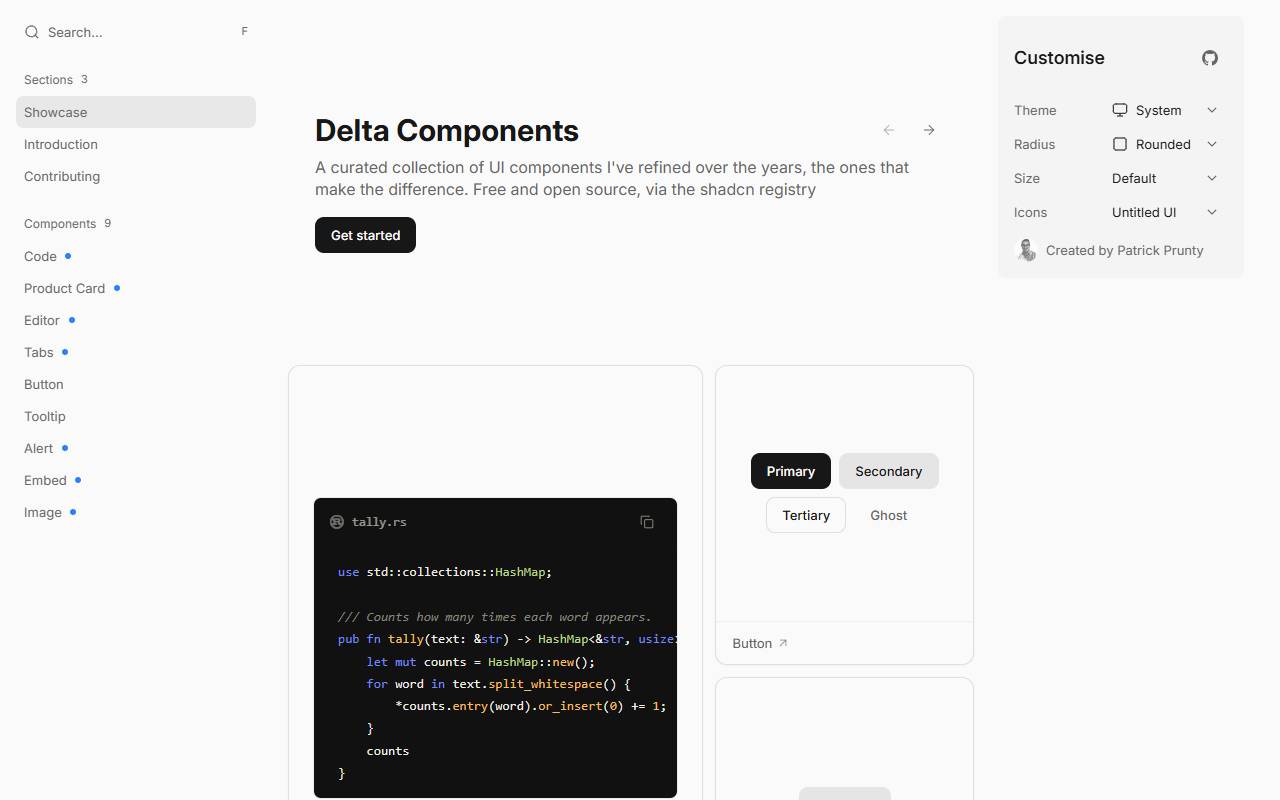Image resolution: width=1280 pixels, height=800 pixels.
Task: Navigate to the Product Card component
Action: tap(136, 288)
